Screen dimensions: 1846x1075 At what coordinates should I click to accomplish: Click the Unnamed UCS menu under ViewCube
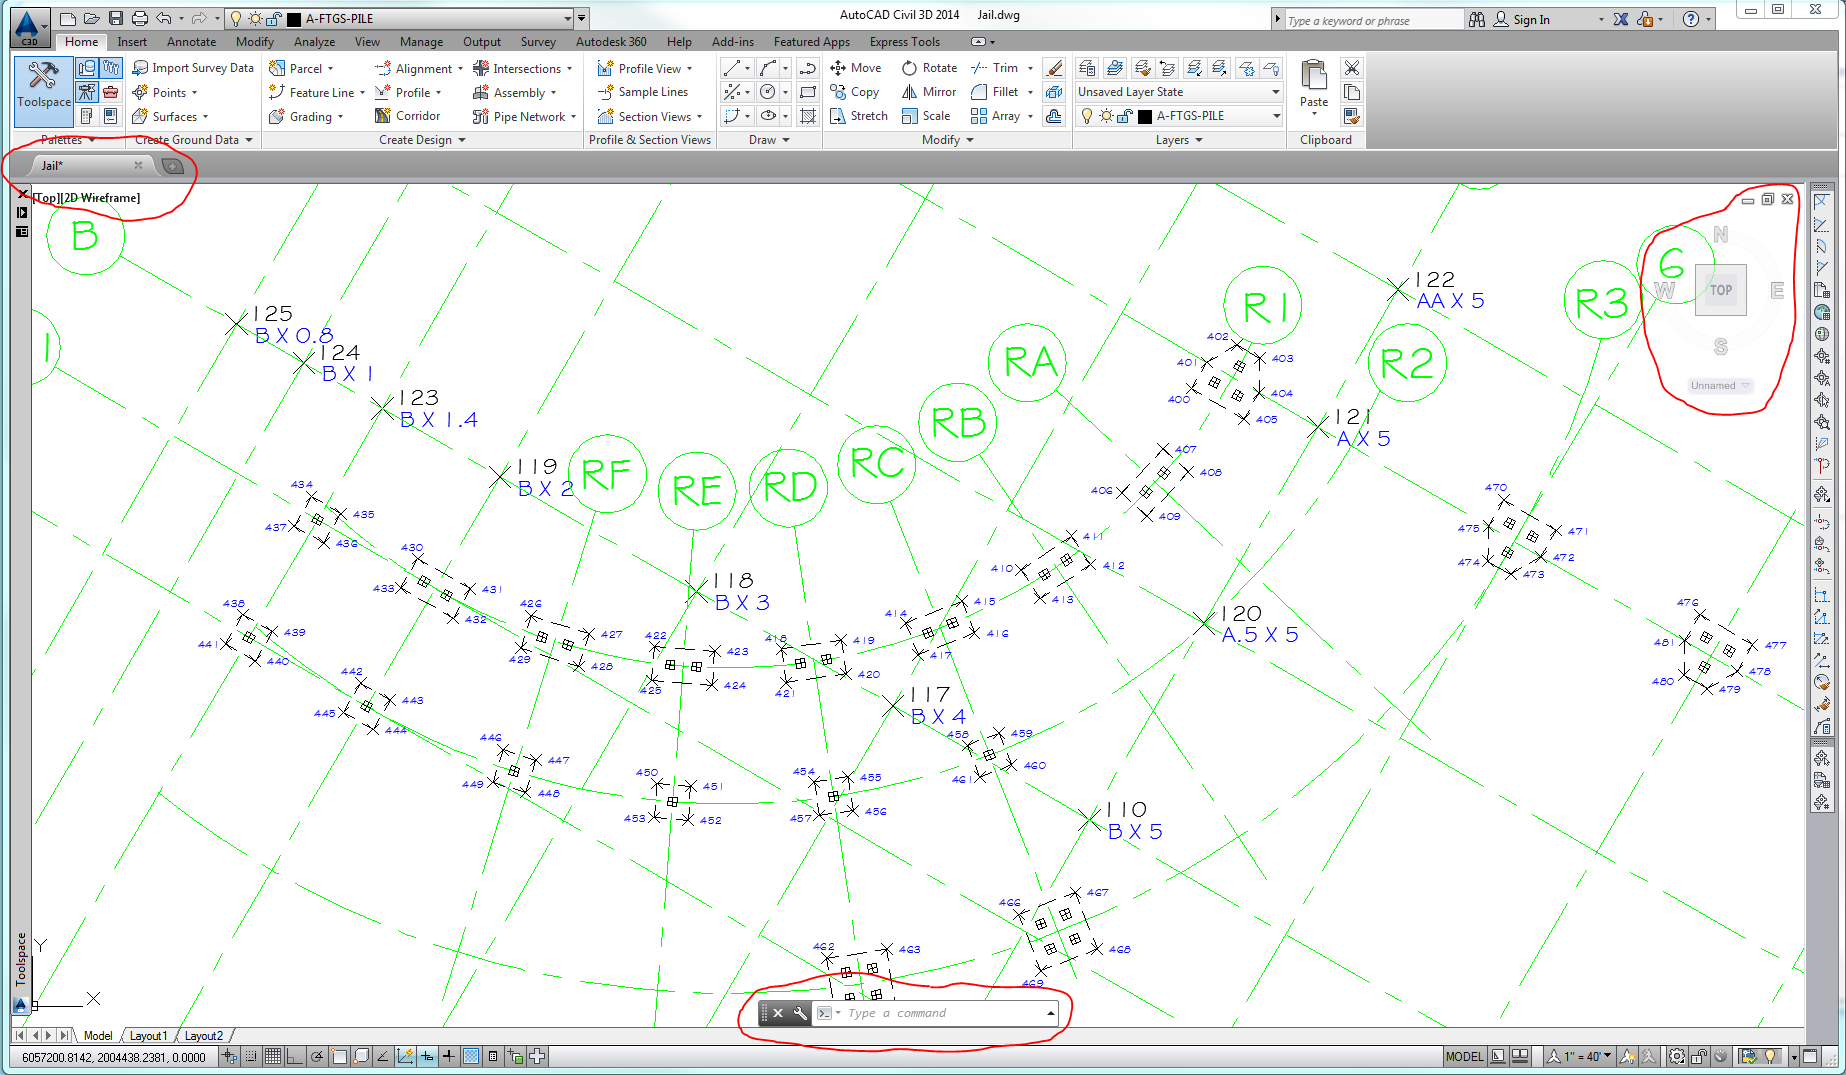coord(1720,385)
